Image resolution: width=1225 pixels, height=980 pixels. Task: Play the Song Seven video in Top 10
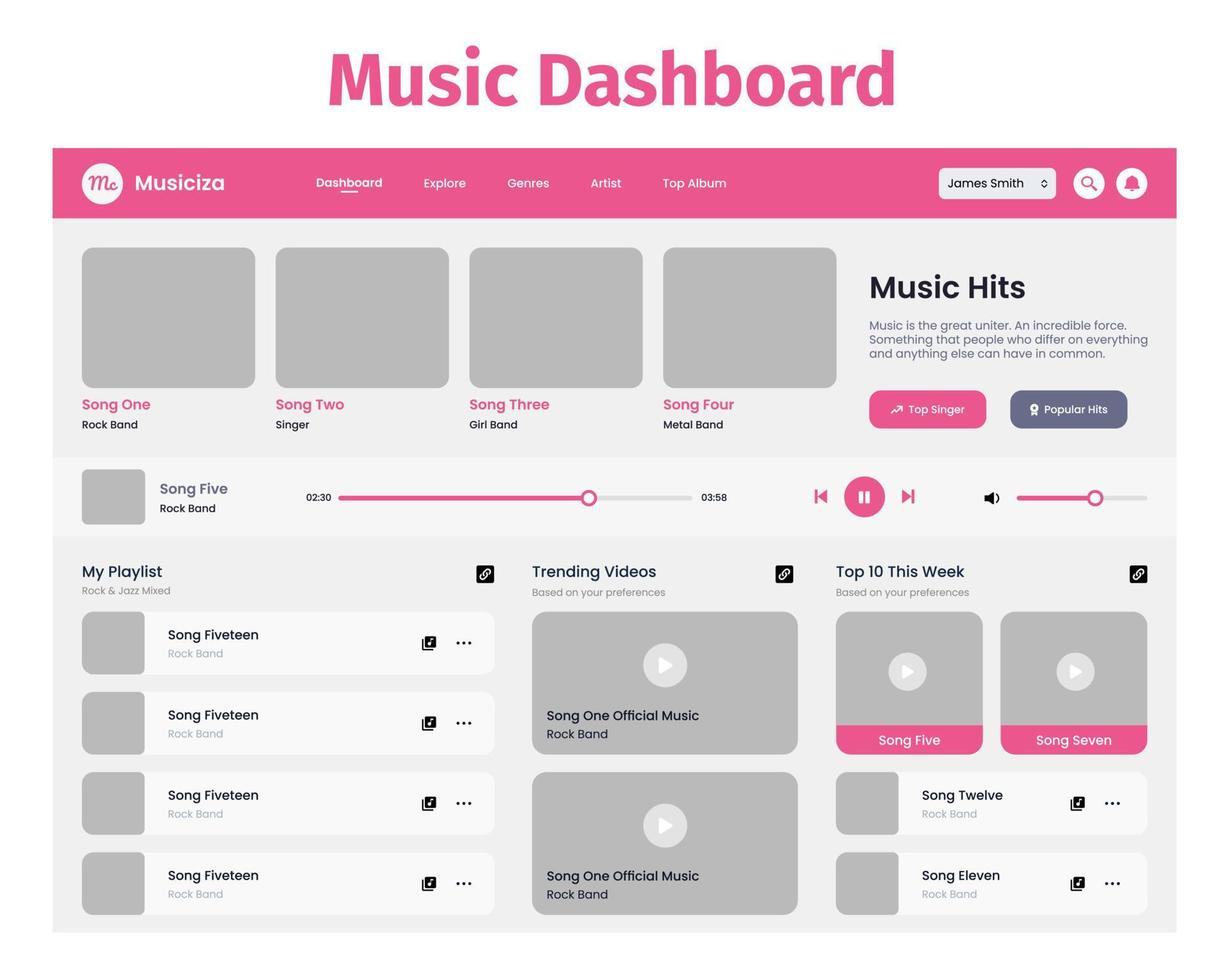tap(1076, 671)
